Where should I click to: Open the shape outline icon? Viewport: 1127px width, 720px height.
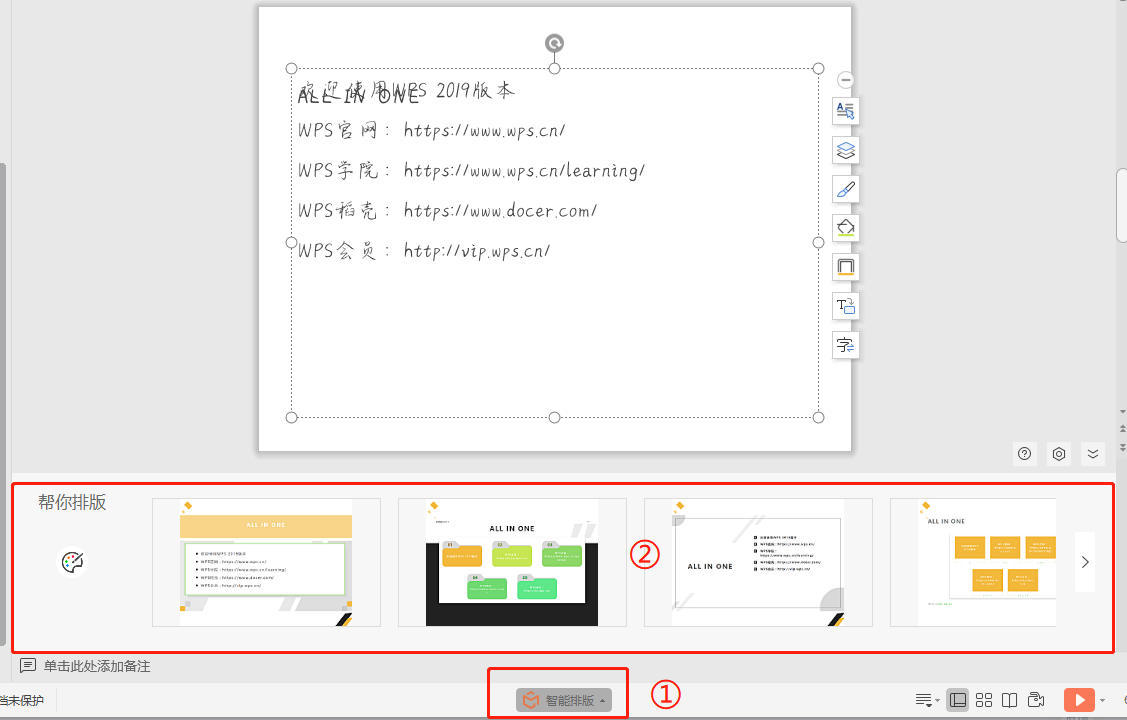[x=845, y=267]
